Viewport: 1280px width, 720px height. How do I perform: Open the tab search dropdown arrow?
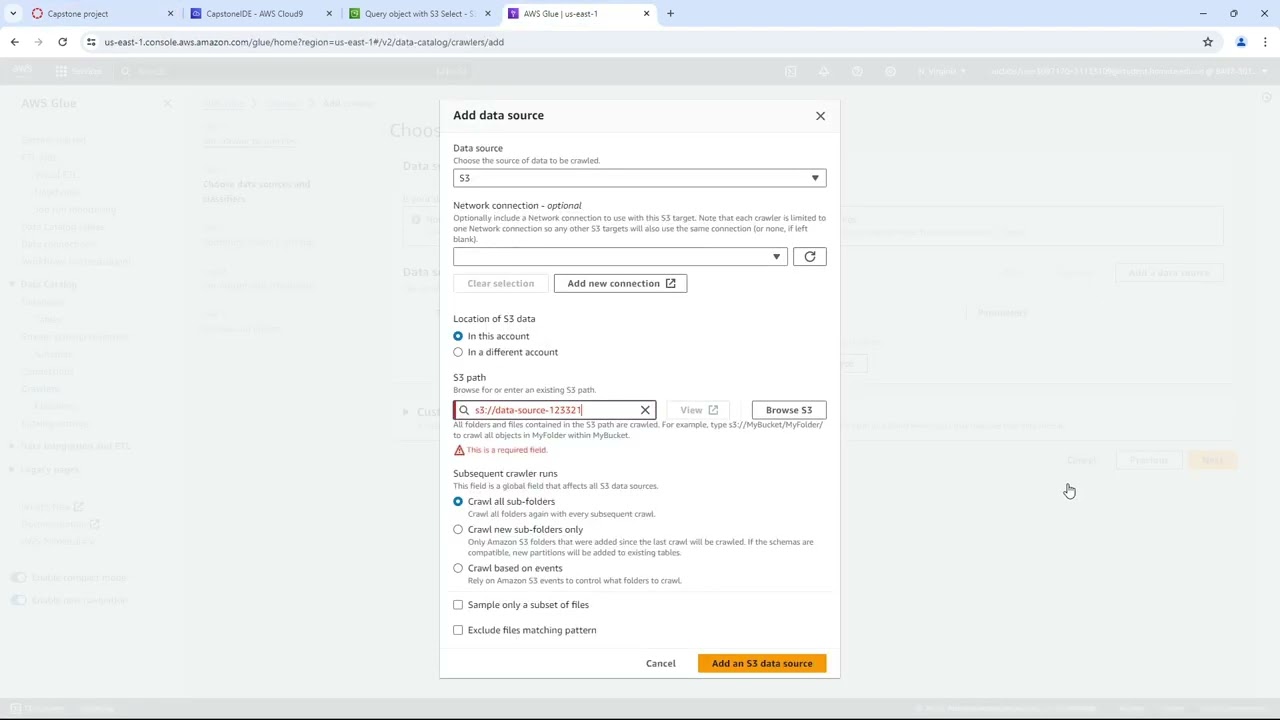(x=13, y=14)
